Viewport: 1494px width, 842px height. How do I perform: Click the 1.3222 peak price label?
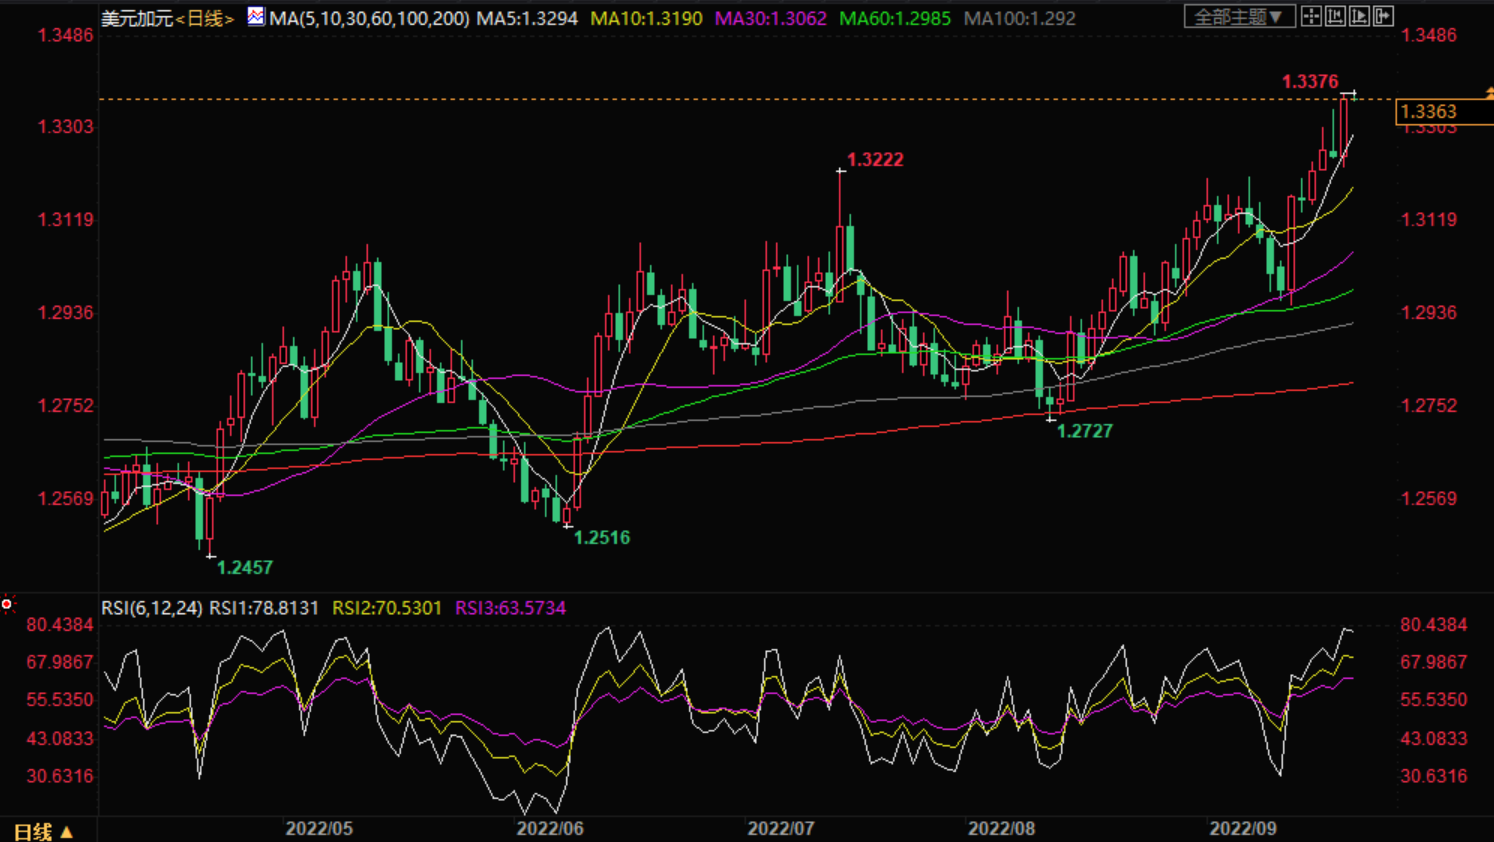[875, 160]
